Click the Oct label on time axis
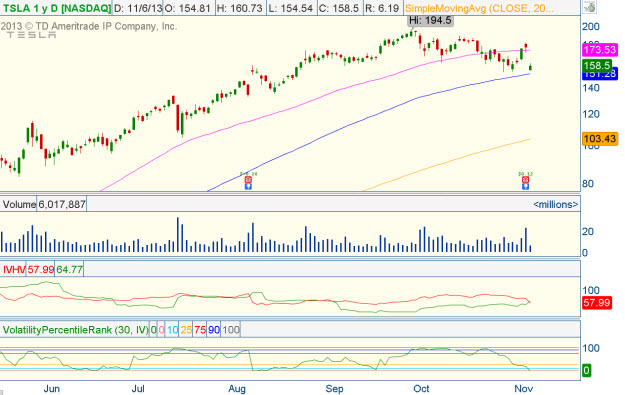Screen dimensions: 625x395 coord(421,389)
